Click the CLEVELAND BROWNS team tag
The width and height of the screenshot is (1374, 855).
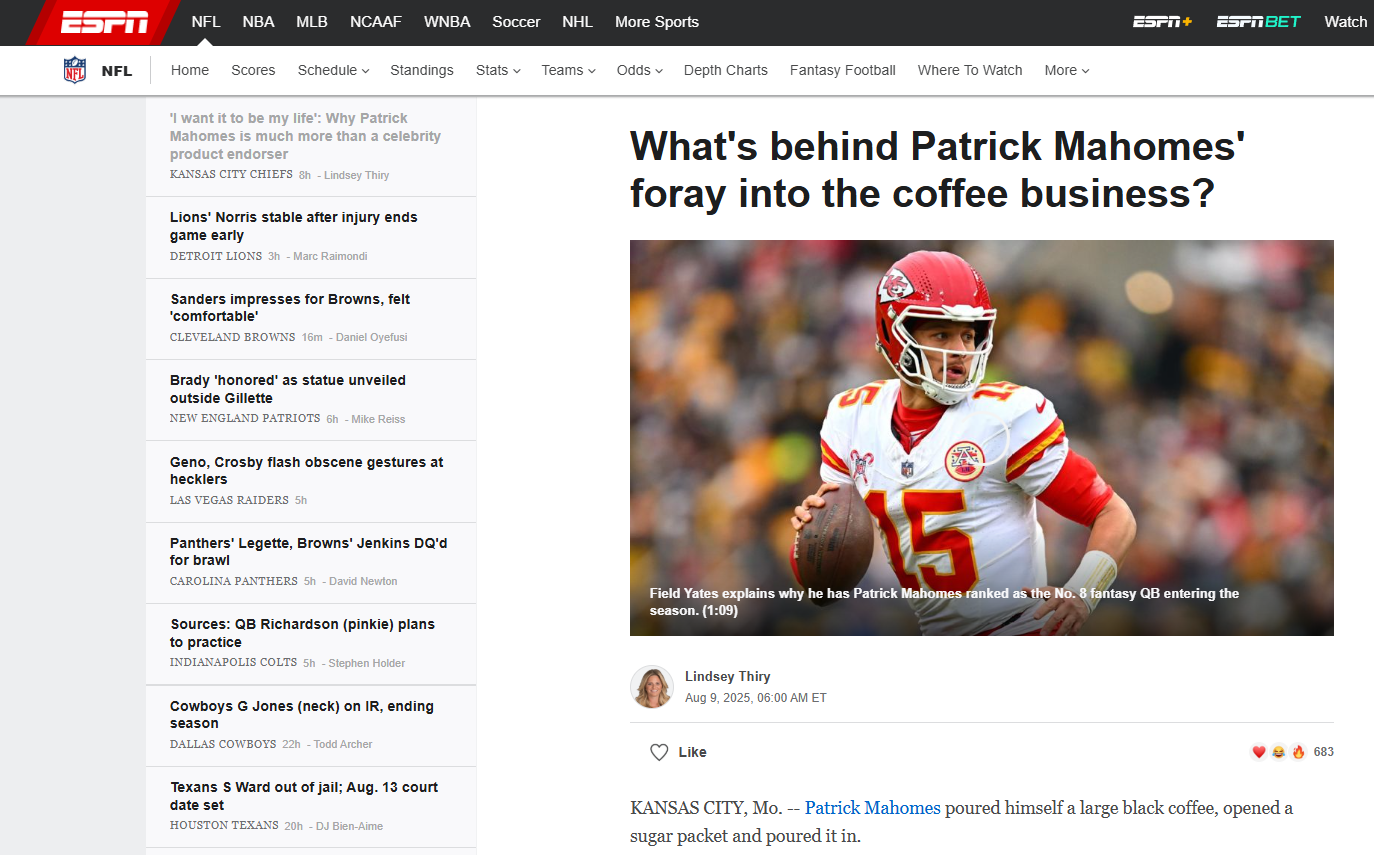coord(233,337)
